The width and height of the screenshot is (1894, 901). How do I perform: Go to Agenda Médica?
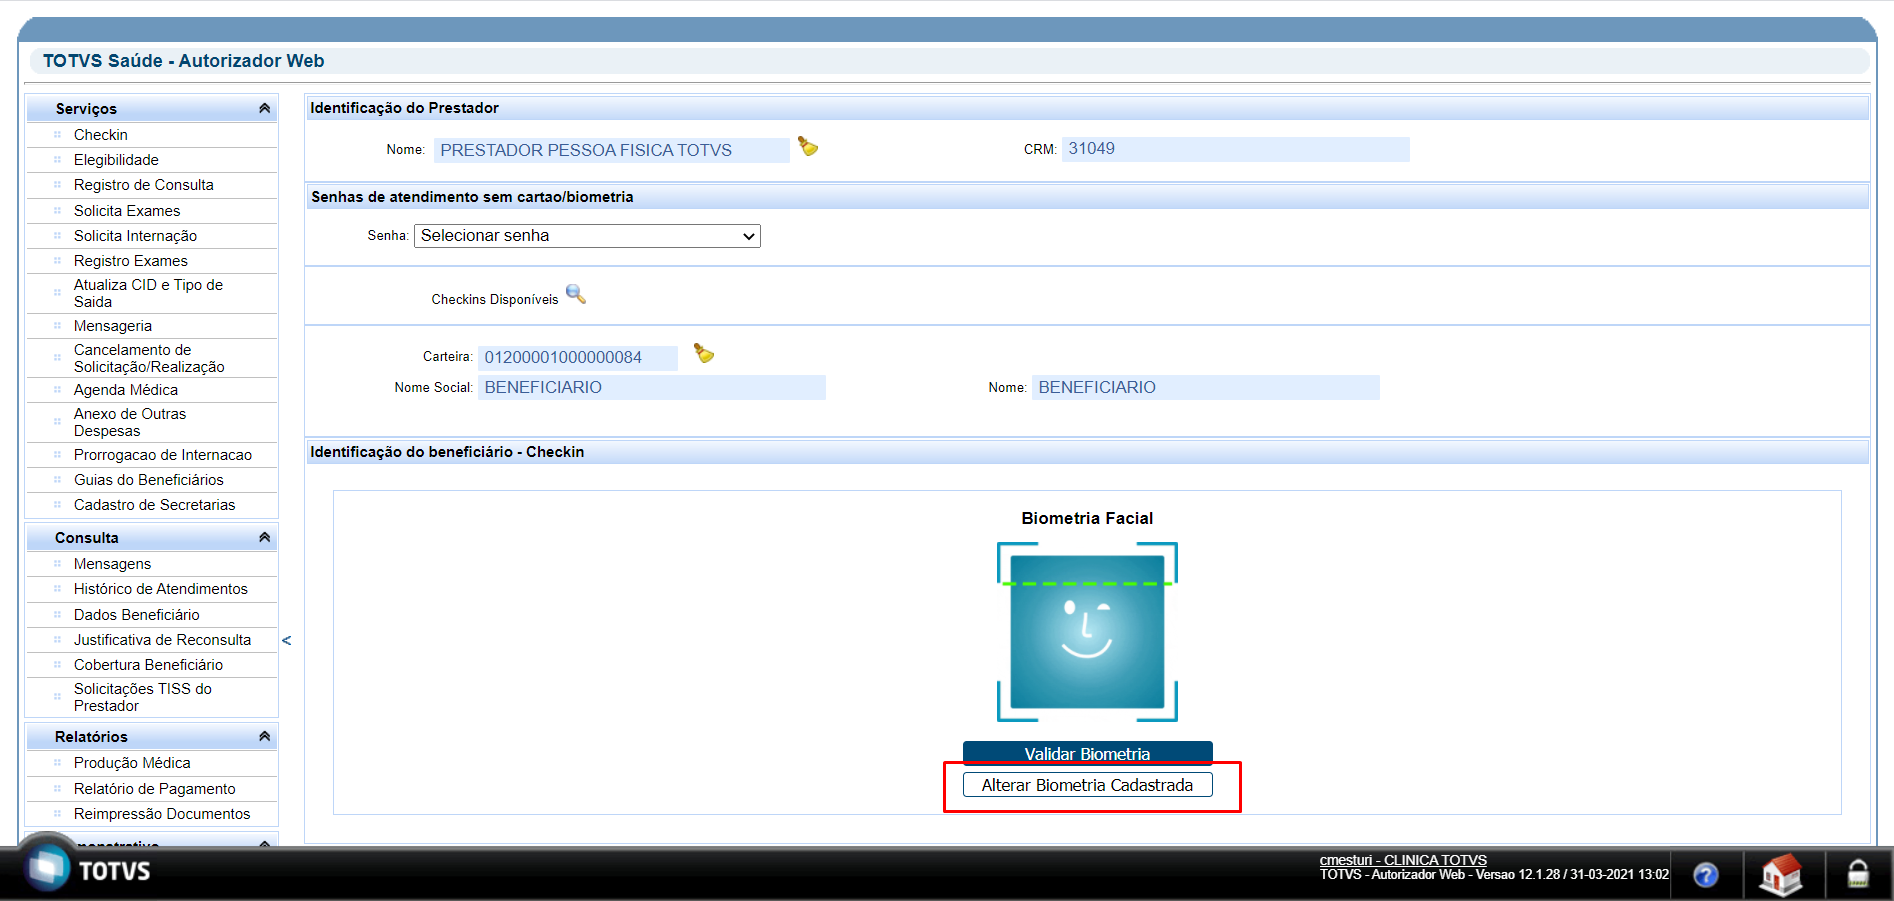[x=126, y=390]
